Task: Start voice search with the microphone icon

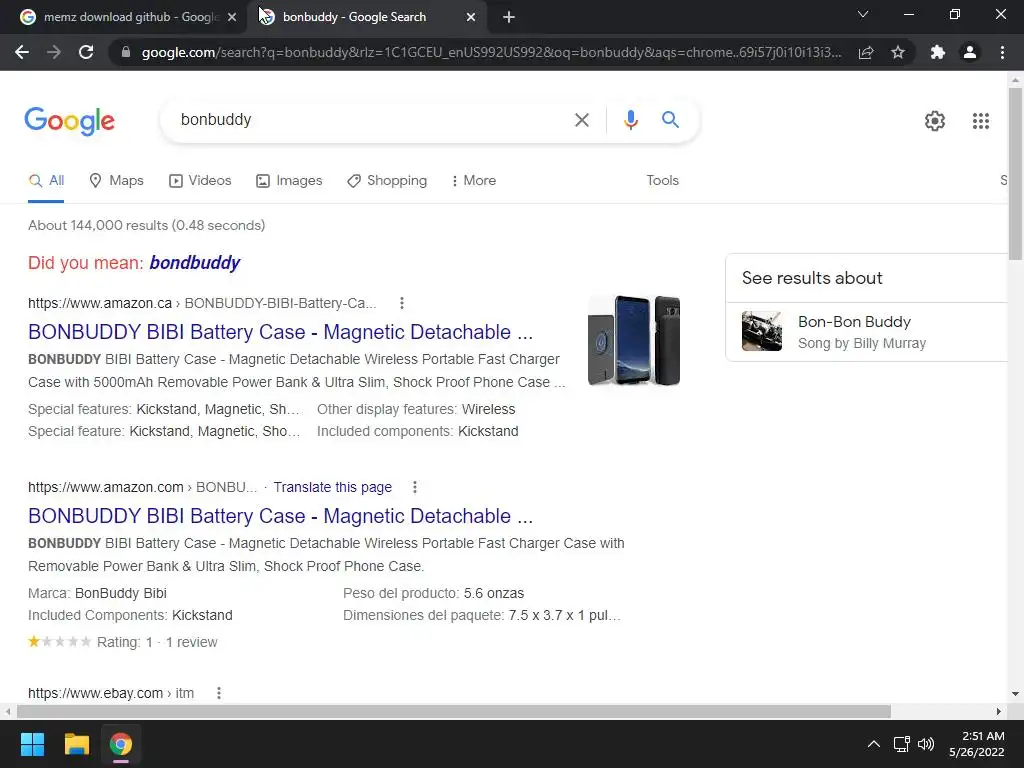Action: 630,120
